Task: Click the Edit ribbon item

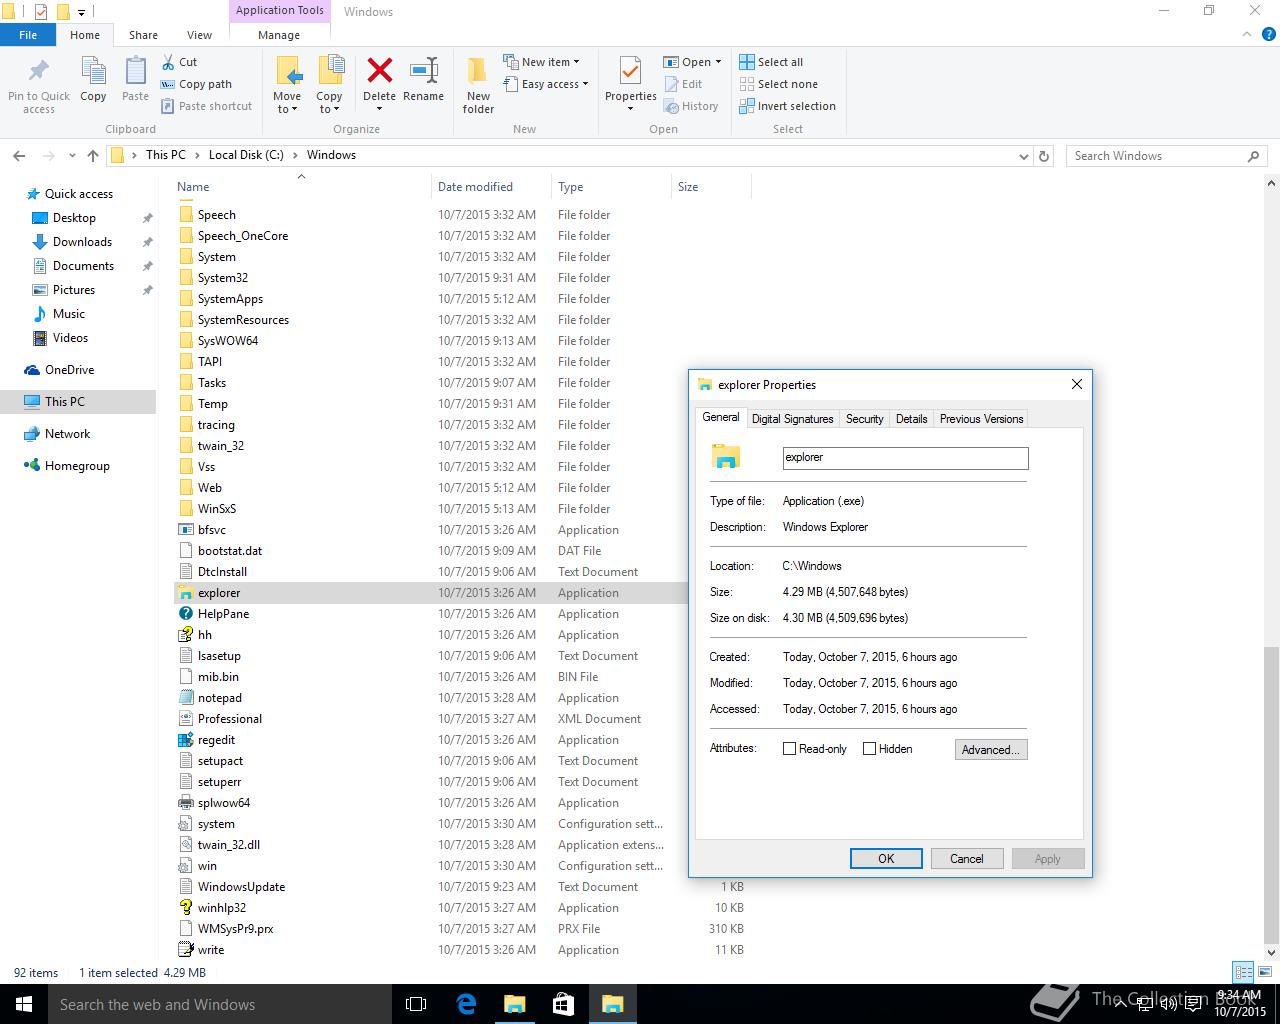Action: coord(683,84)
